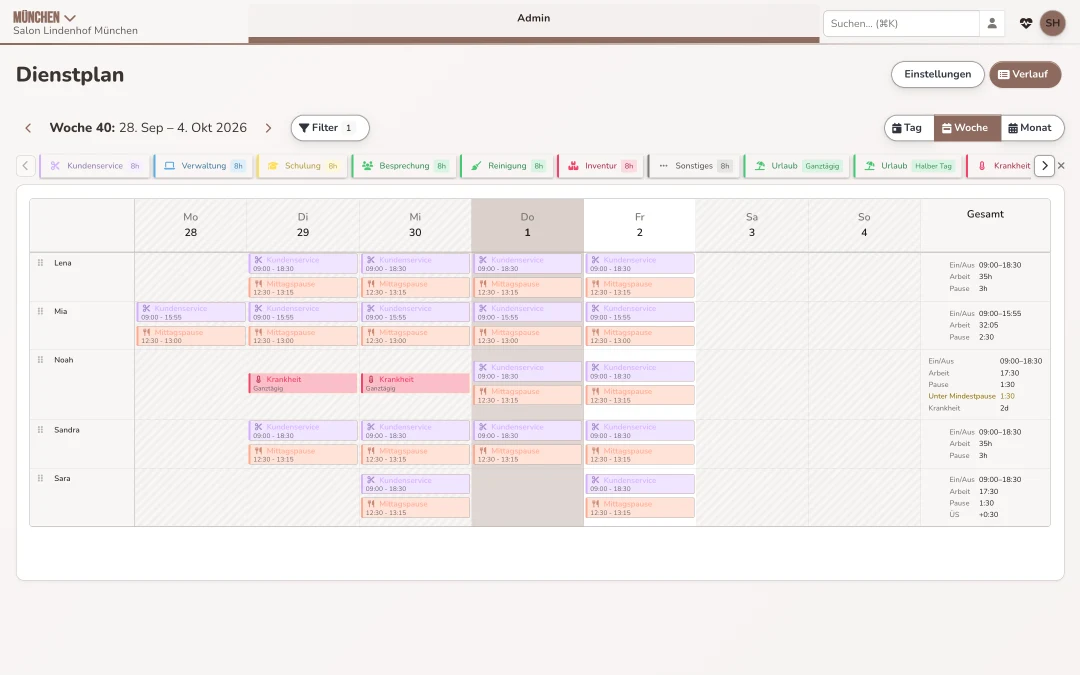Go to the next week
The image size is (1080, 675).
point(269,128)
